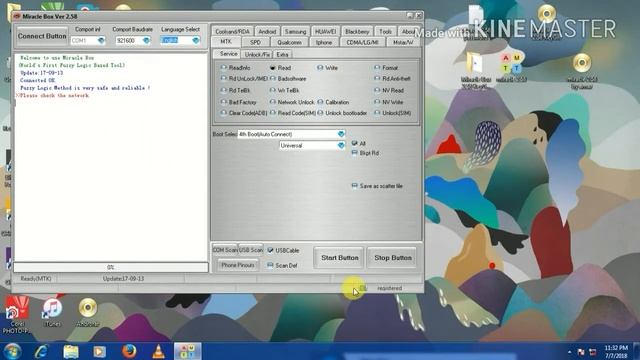Open the Iphone tab
The height and width of the screenshot is (360, 640).
[324, 42]
